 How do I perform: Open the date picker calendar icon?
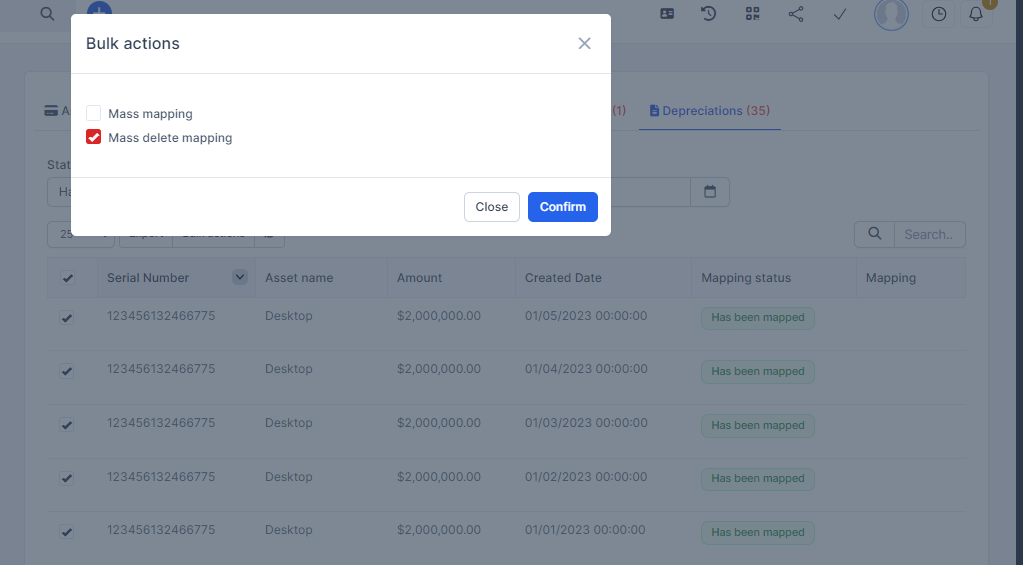click(710, 192)
